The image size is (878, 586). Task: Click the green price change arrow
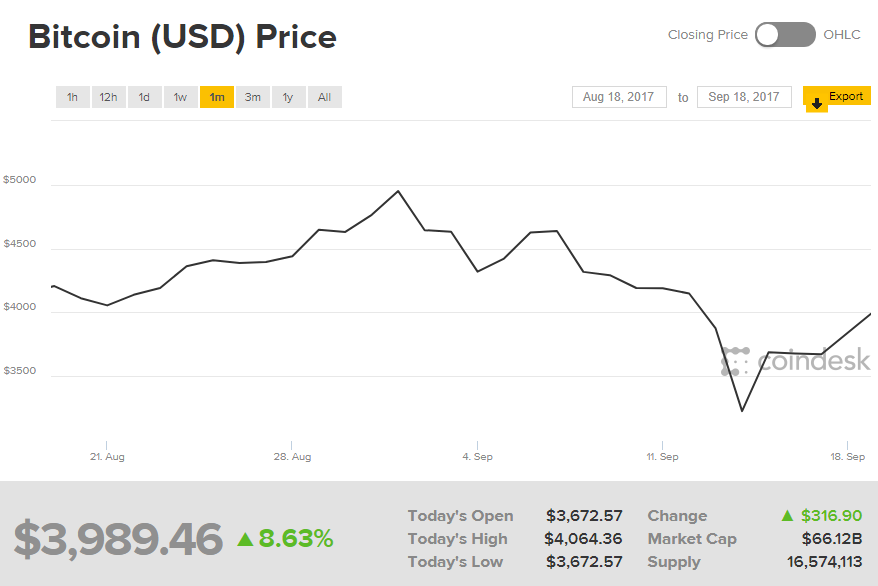pos(245,540)
